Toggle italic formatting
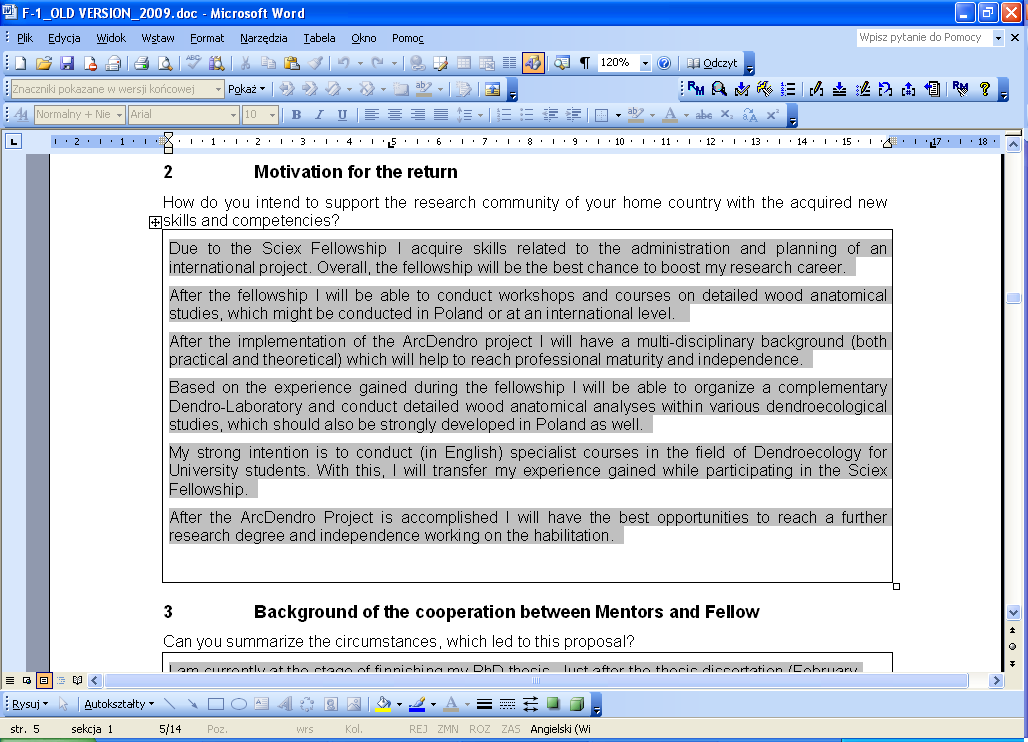Viewport: 1028px width, 742px height. pyautogui.click(x=319, y=115)
